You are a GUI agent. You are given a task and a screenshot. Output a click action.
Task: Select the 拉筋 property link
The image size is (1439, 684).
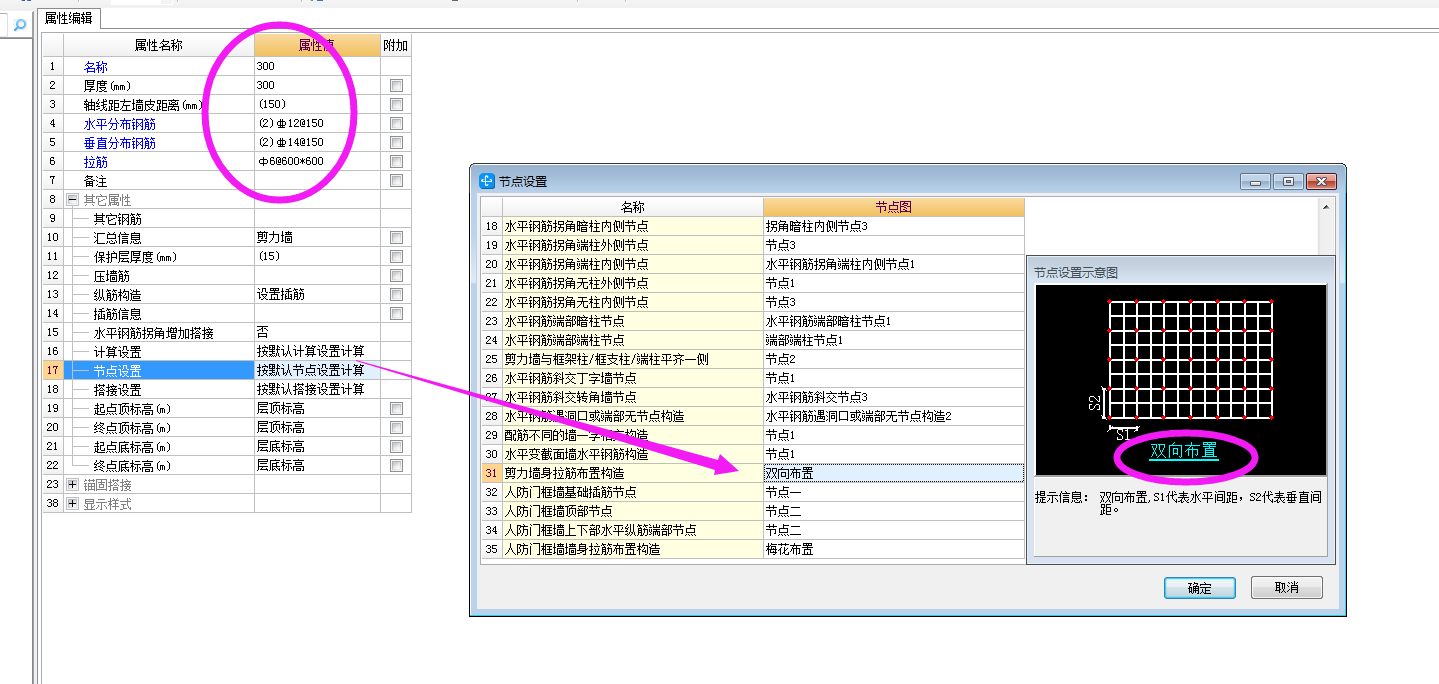(x=96, y=161)
